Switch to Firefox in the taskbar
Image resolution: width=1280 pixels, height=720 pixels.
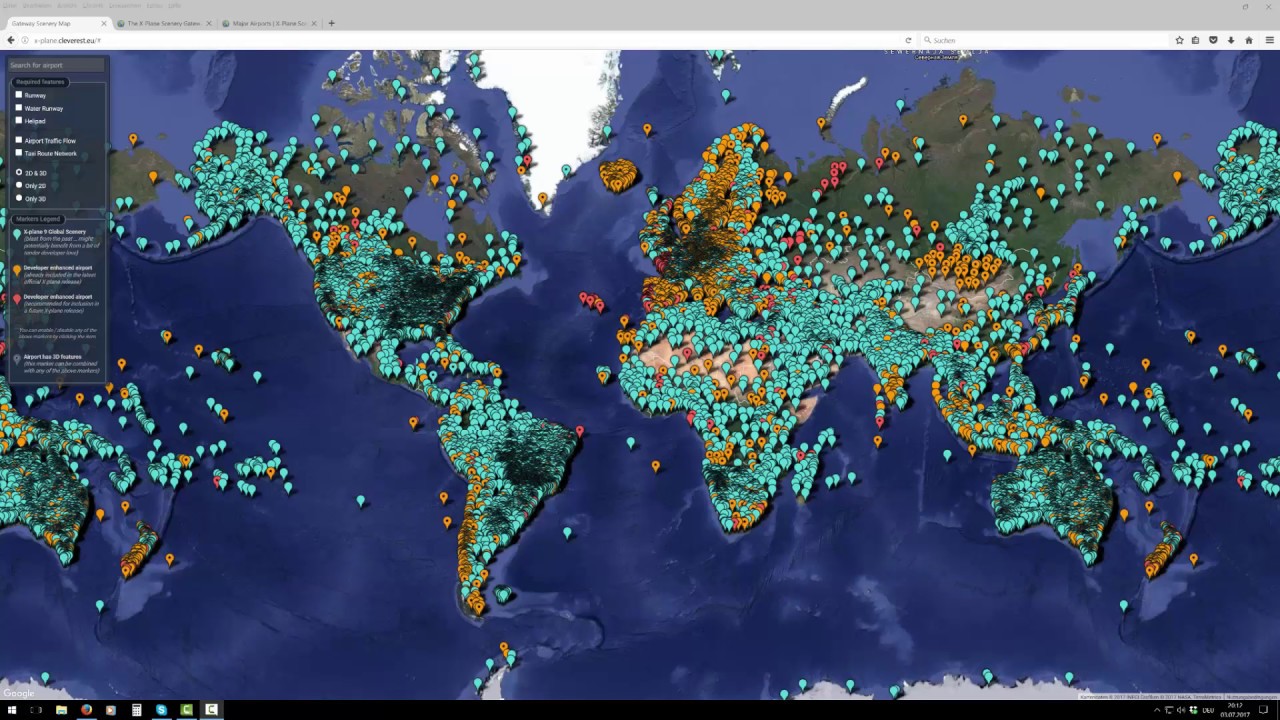tap(86, 710)
